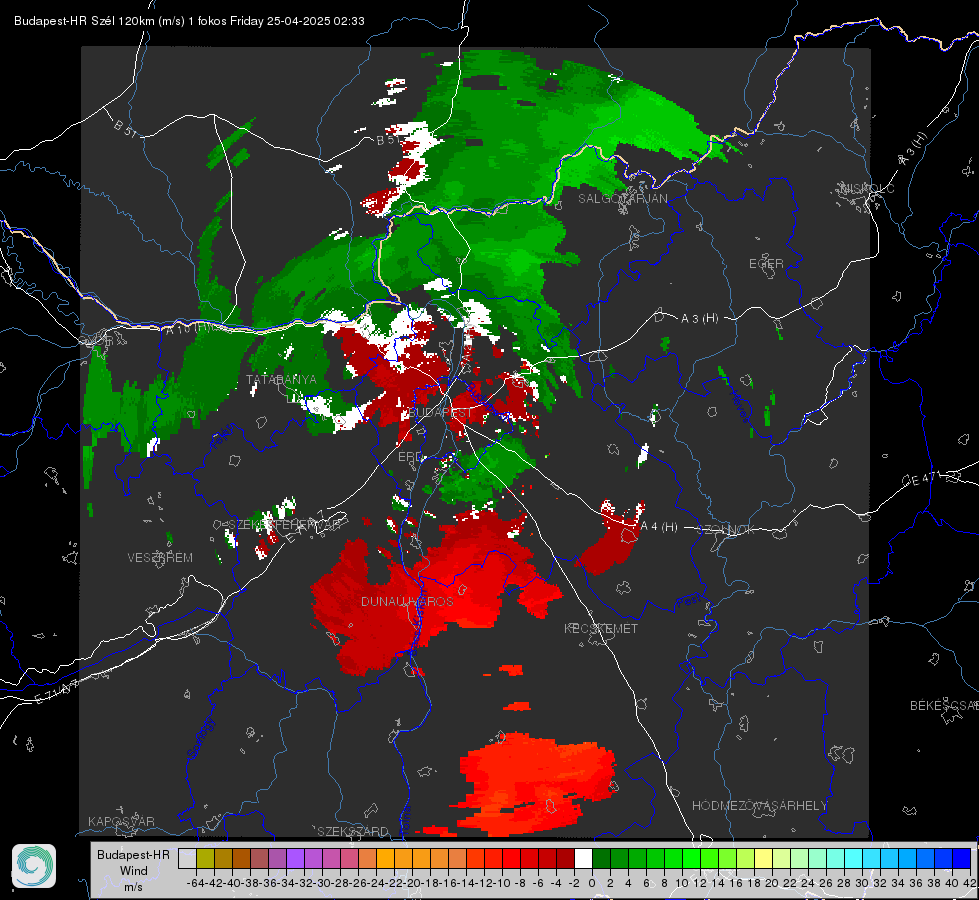Click the ERD town label
The image size is (979, 900).
click(x=410, y=457)
